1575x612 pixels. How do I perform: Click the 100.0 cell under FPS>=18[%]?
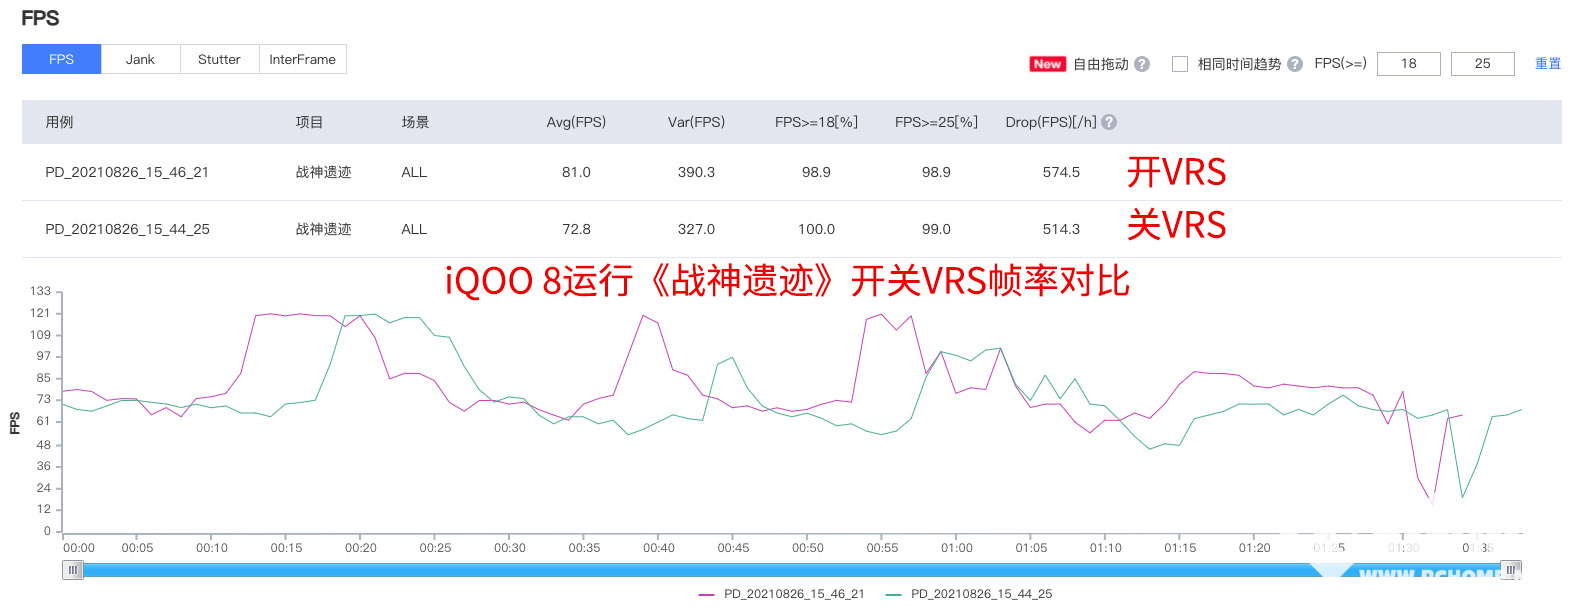[816, 229]
